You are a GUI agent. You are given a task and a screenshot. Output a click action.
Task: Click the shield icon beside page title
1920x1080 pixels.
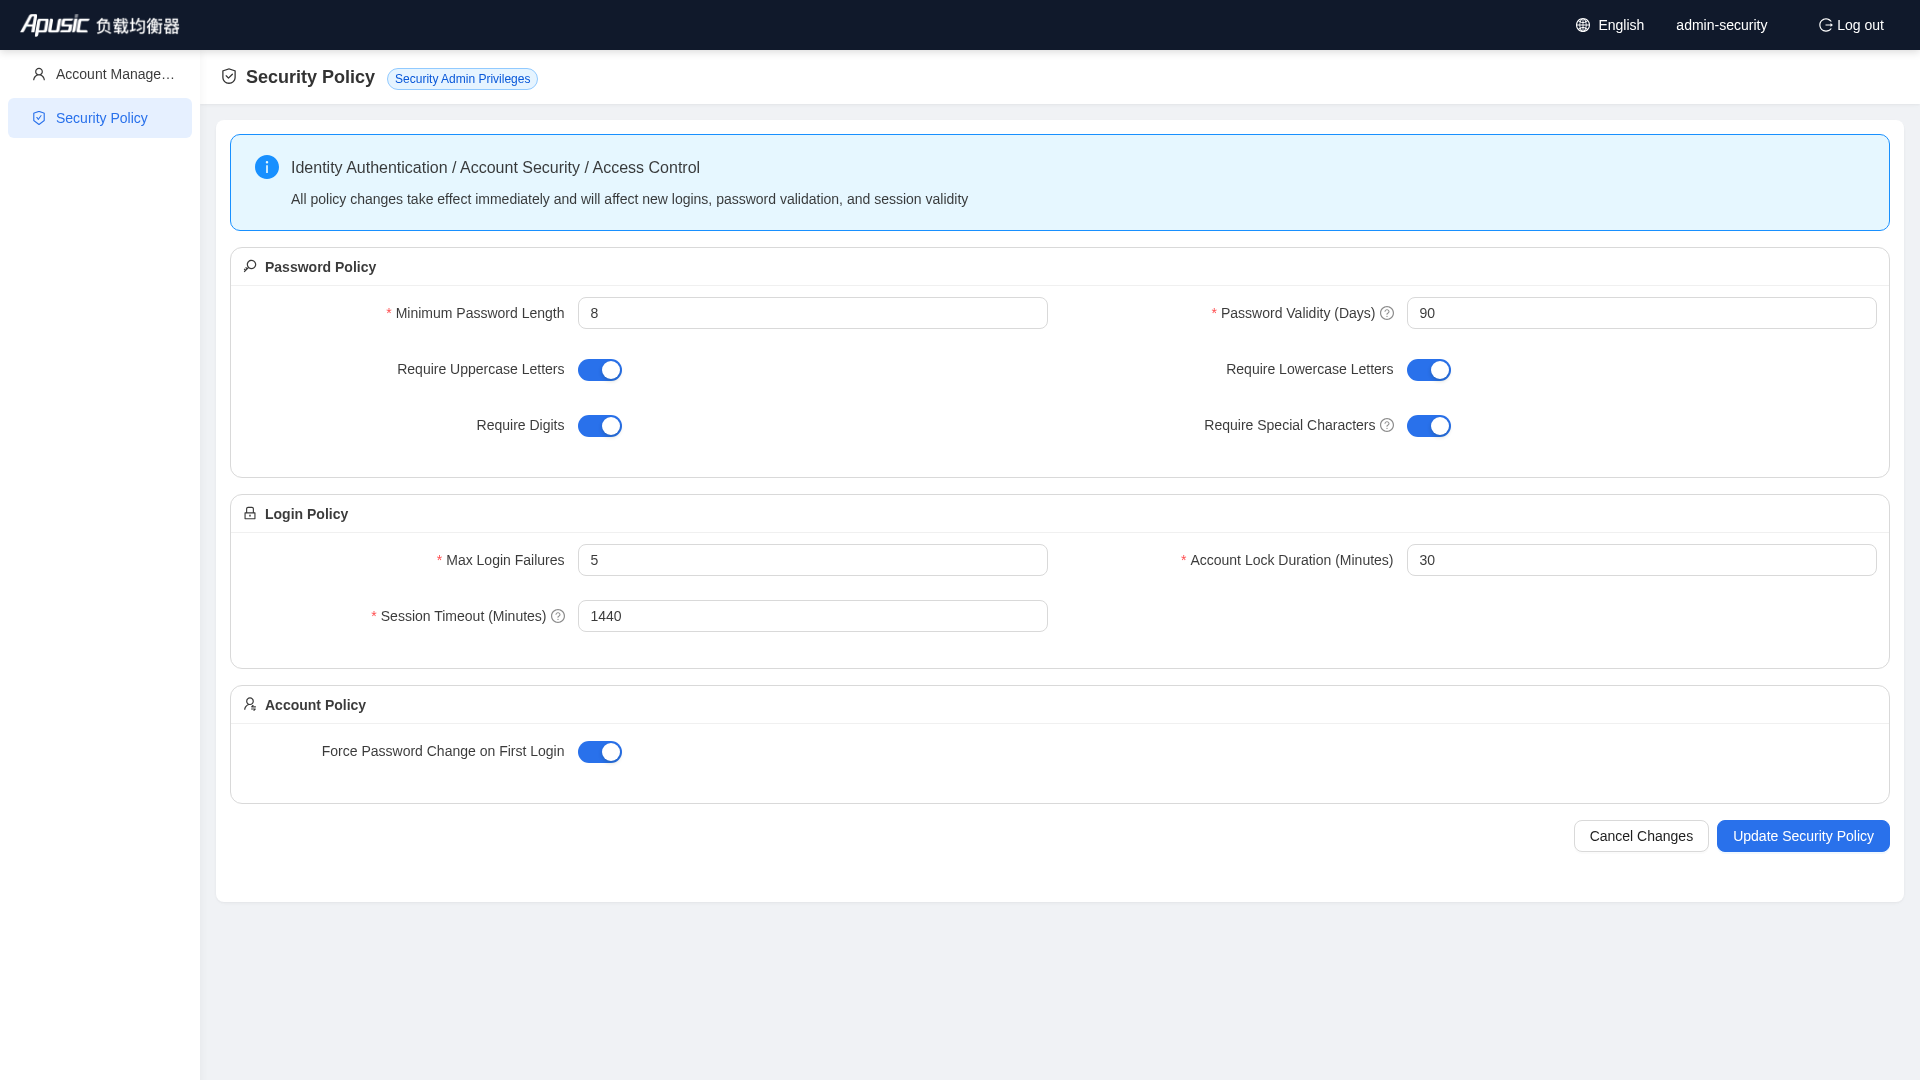tap(229, 77)
